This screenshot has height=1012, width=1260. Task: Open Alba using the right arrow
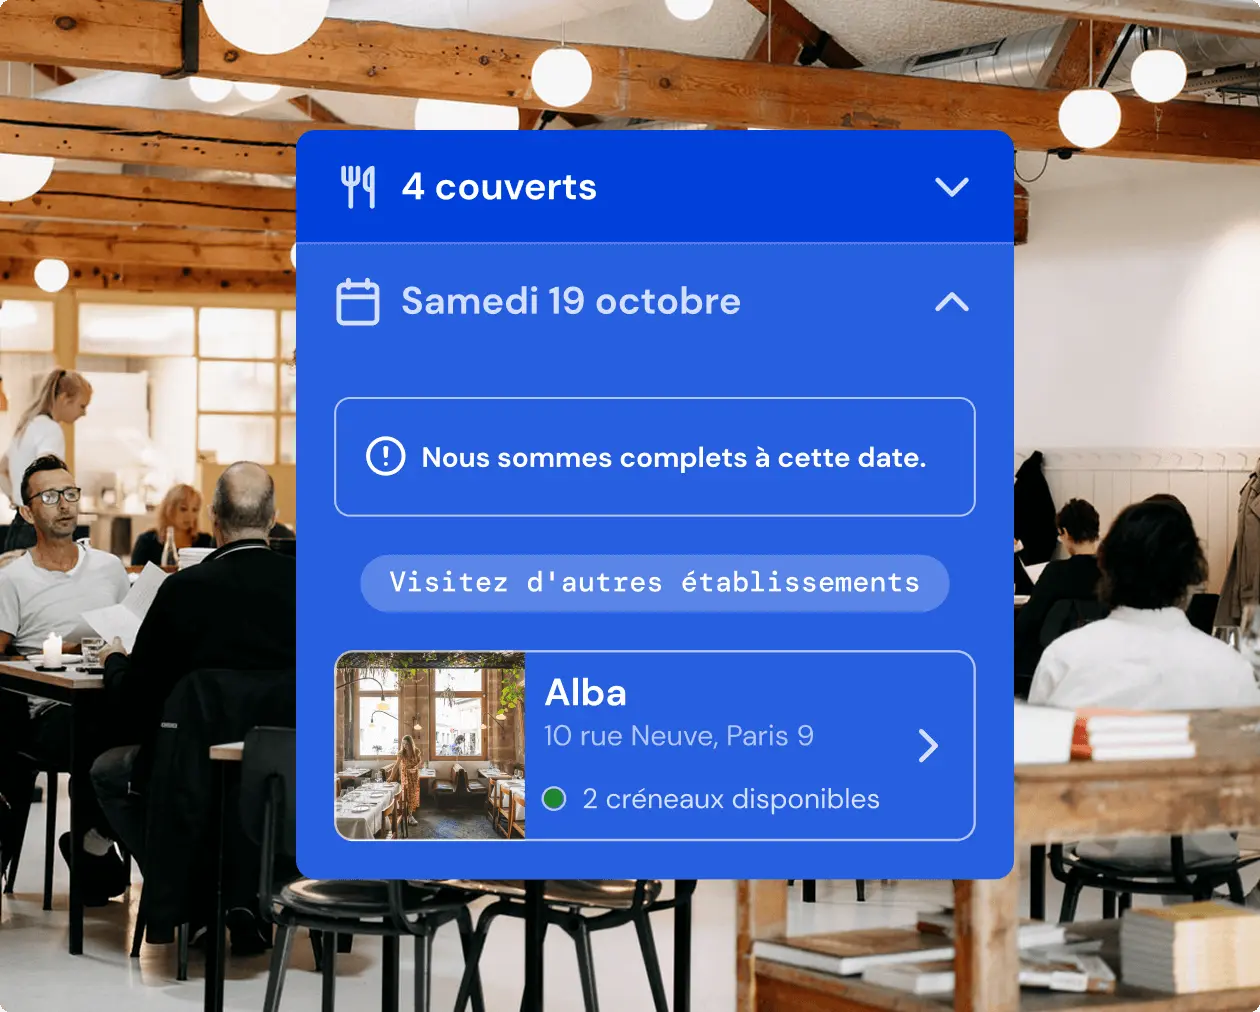(928, 745)
